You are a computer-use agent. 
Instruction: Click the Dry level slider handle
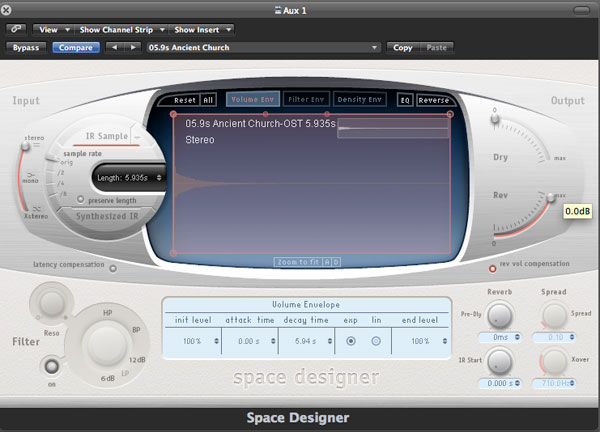[495, 118]
